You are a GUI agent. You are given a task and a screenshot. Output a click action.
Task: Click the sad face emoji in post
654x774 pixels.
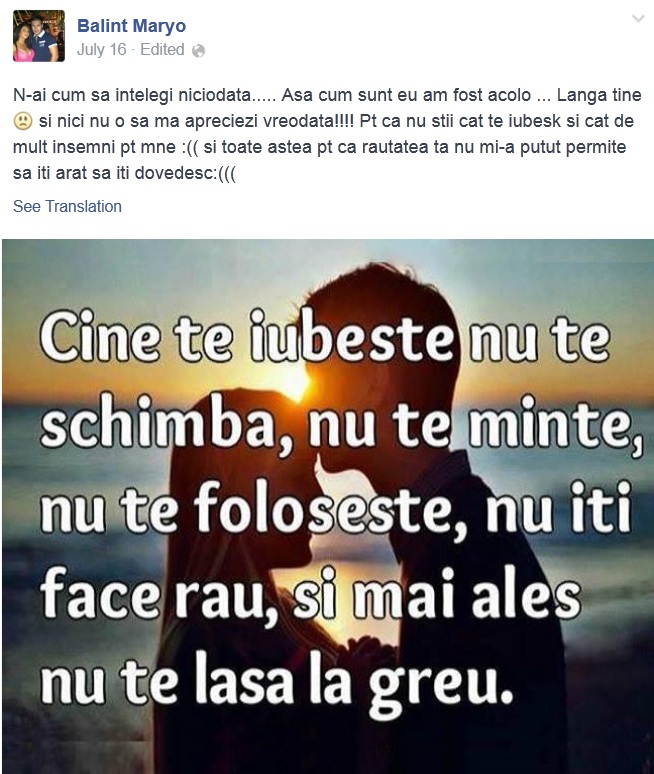pos(23,121)
